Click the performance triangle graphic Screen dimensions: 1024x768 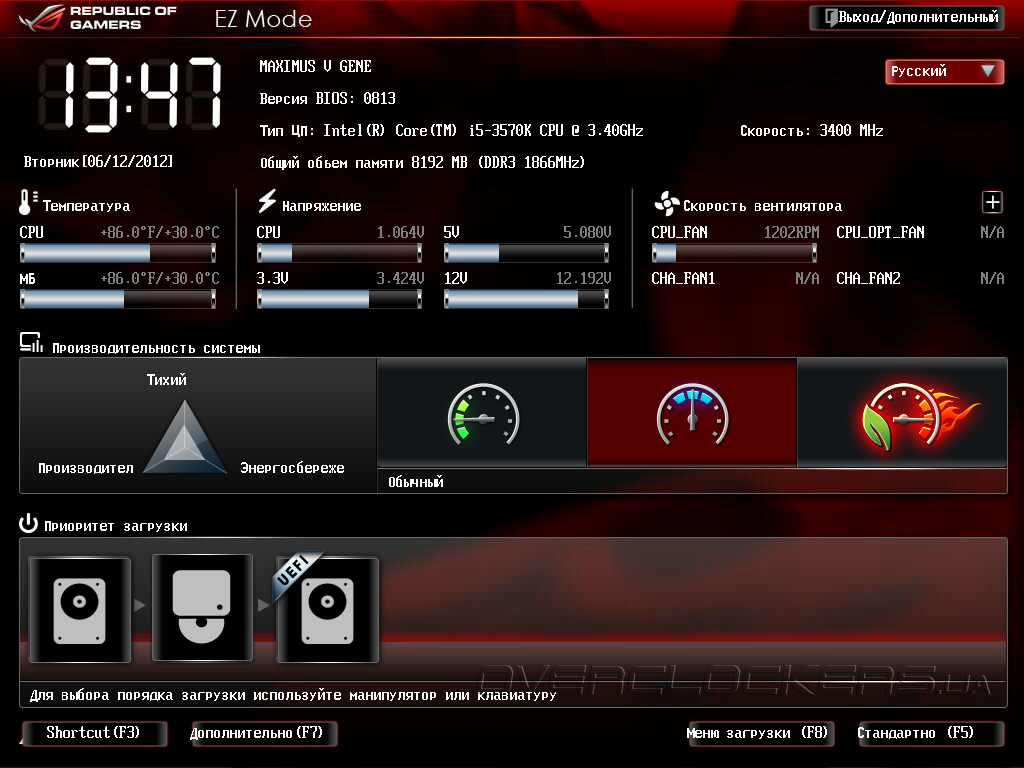185,437
